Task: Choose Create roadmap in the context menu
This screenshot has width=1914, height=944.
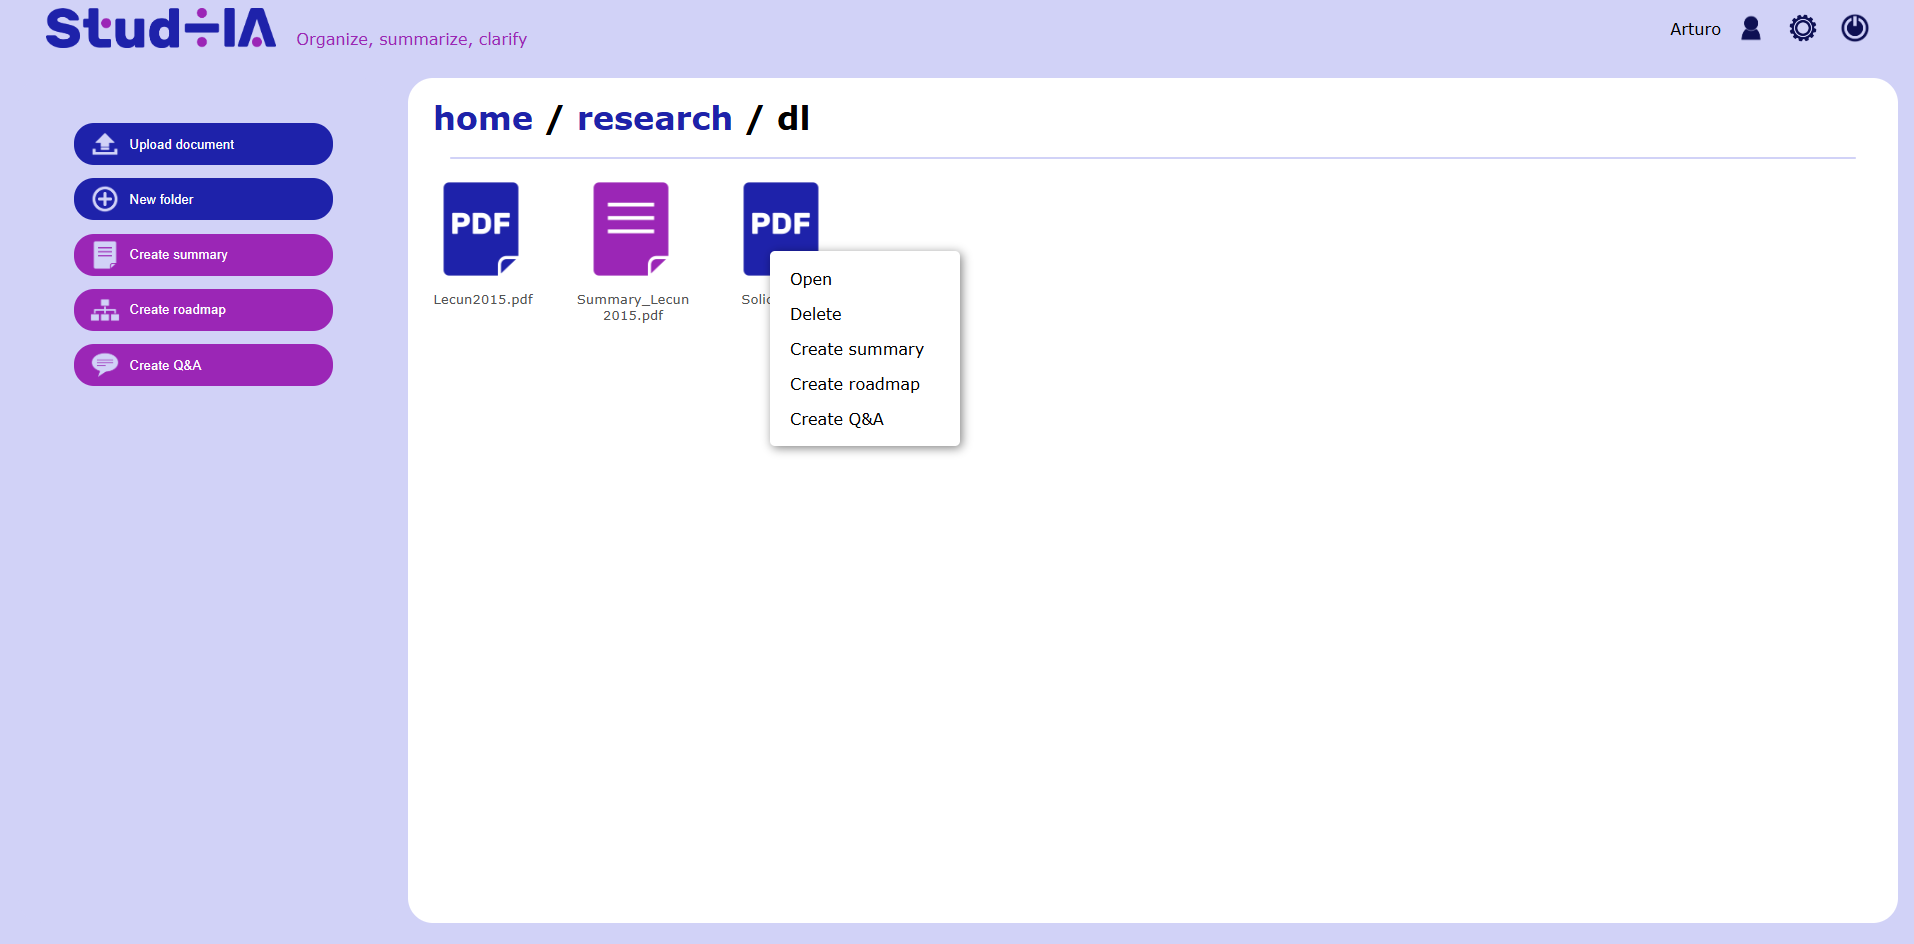Action: point(855,384)
